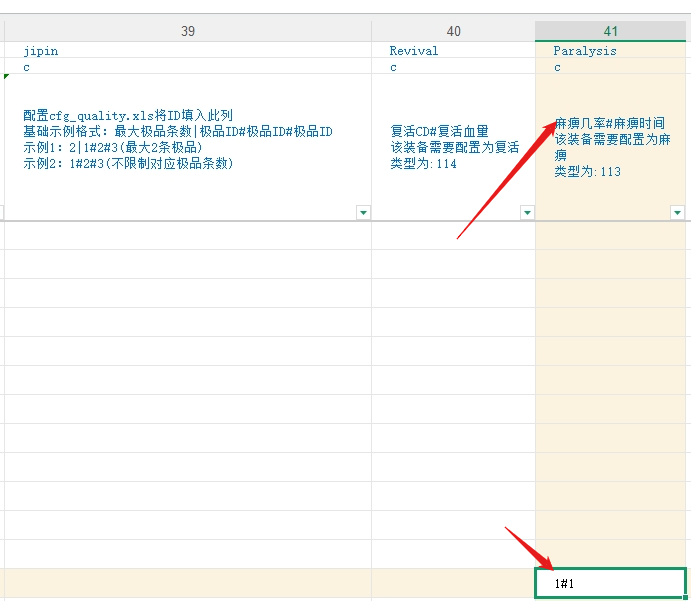The height and width of the screenshot is (601, 691).
Task: Click the 复活CD#复活血量 description cell
Action: point(453,147)
